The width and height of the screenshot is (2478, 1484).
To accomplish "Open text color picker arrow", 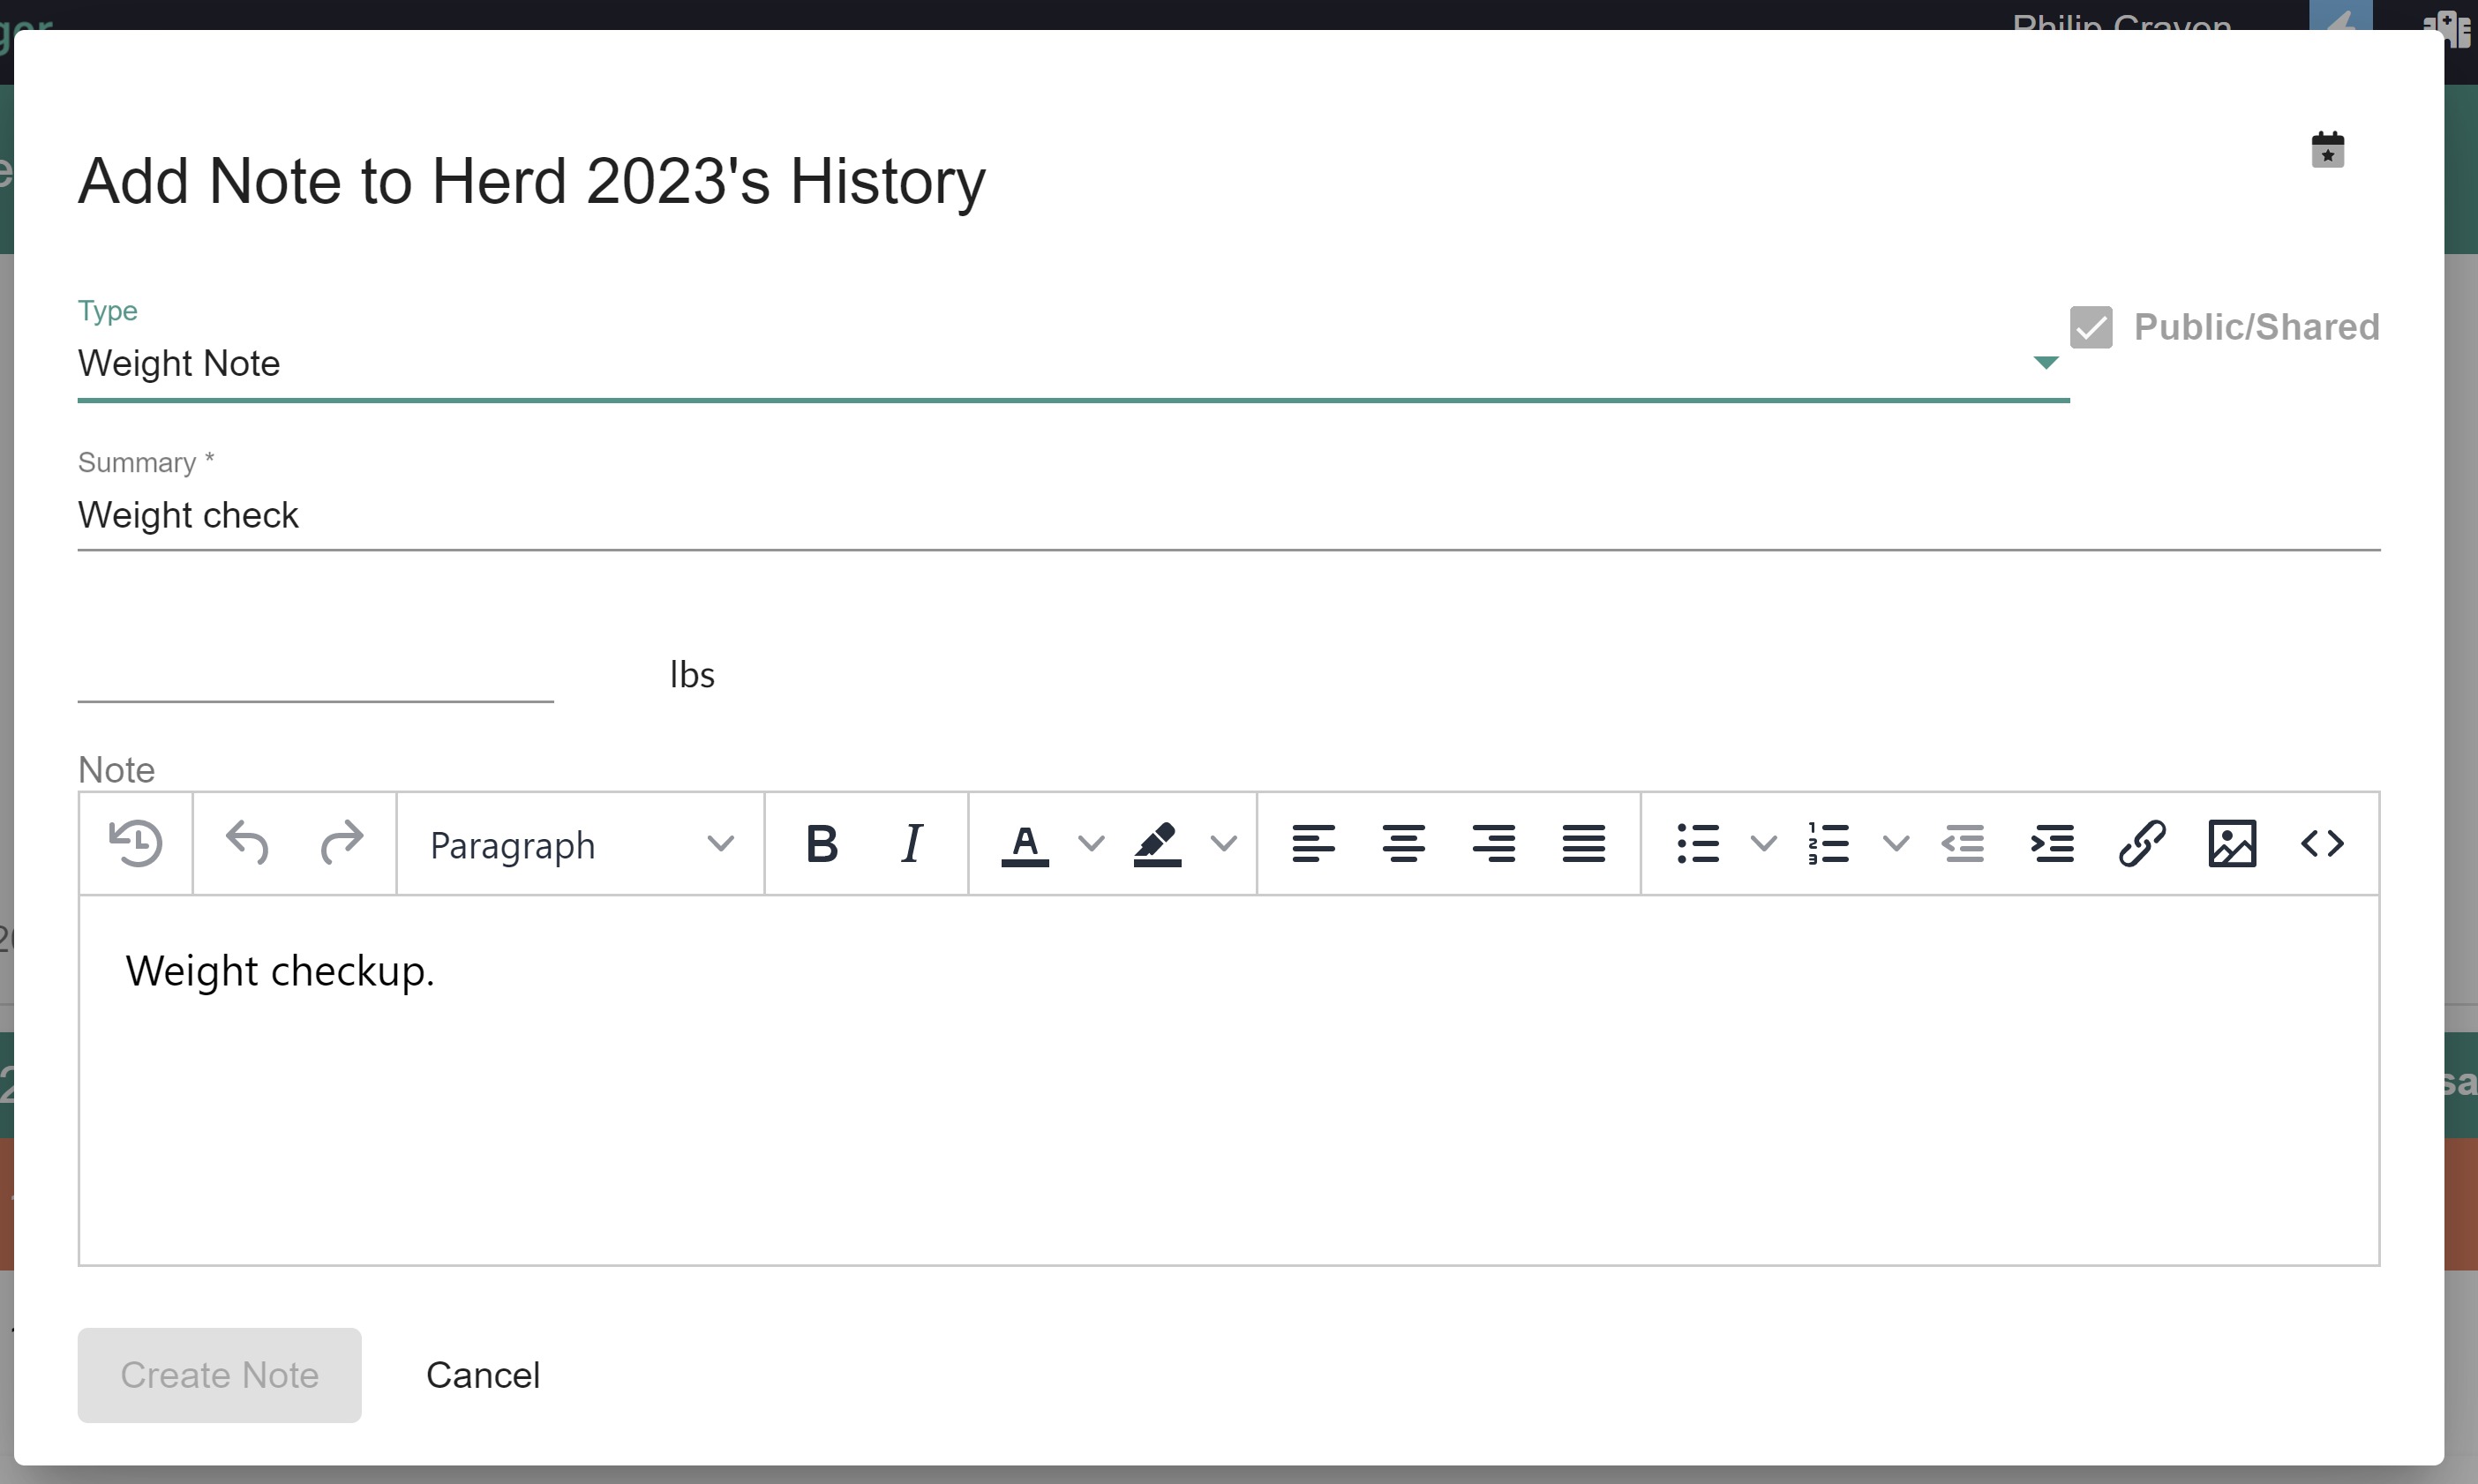I will [1091, 844].
